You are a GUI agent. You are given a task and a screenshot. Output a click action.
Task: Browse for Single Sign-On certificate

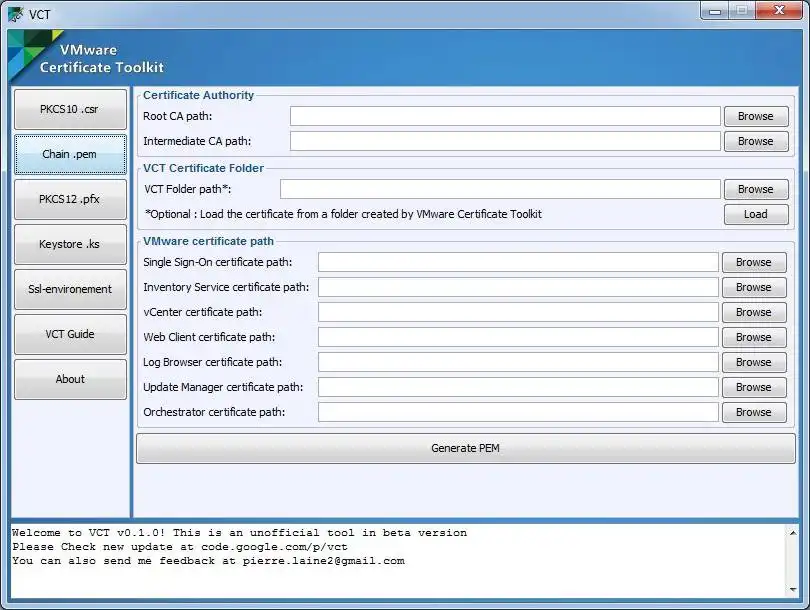(754, 262)
